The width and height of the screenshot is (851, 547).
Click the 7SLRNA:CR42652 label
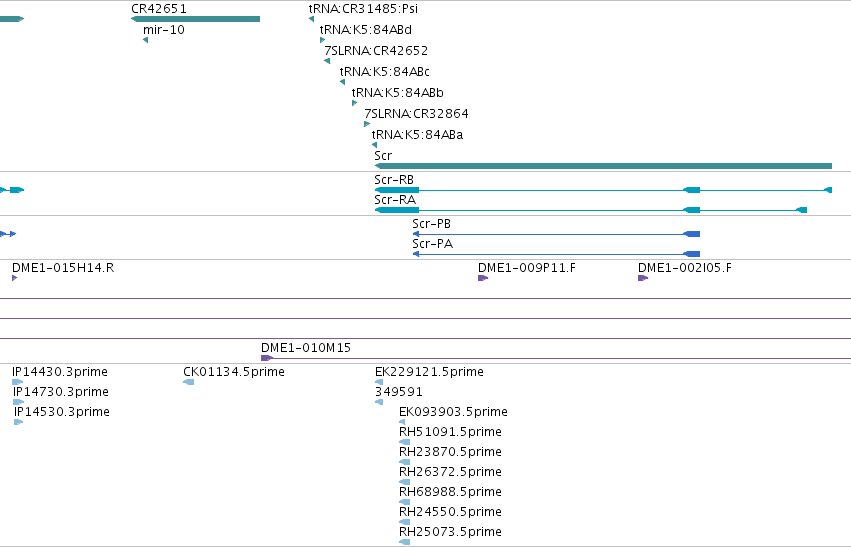click(376, 51)
